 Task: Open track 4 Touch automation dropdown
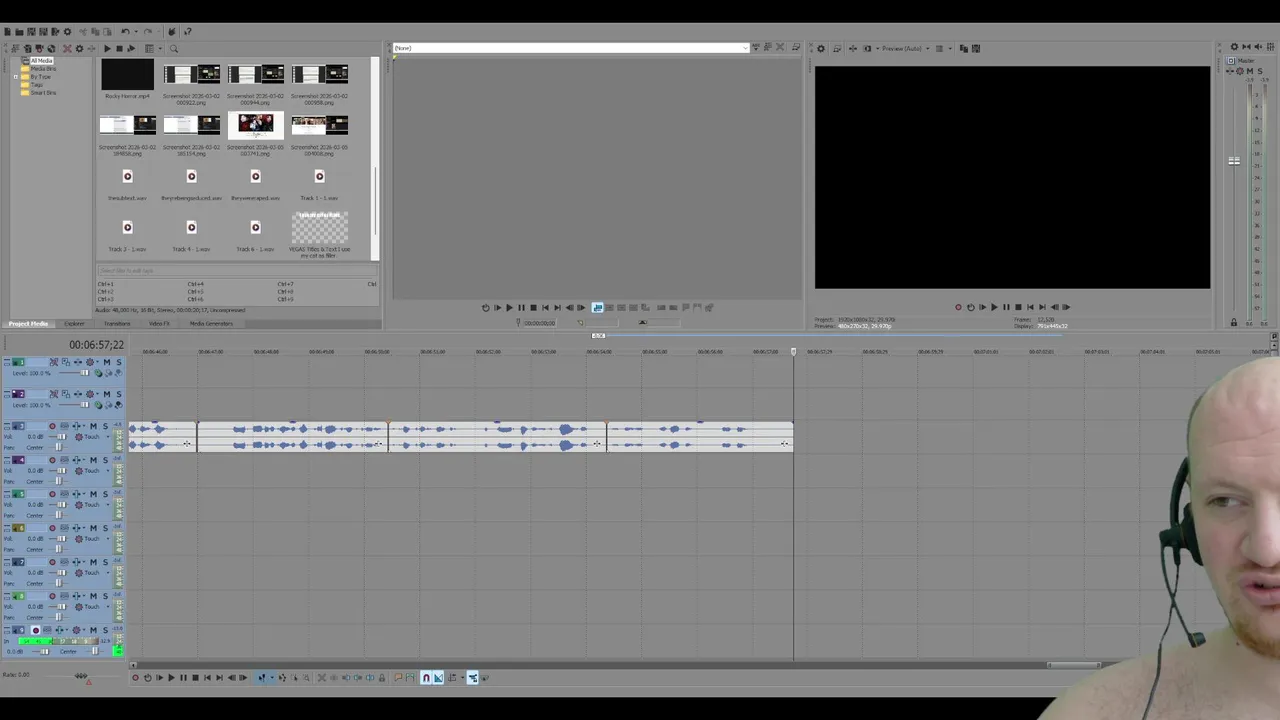pos(108,471)
